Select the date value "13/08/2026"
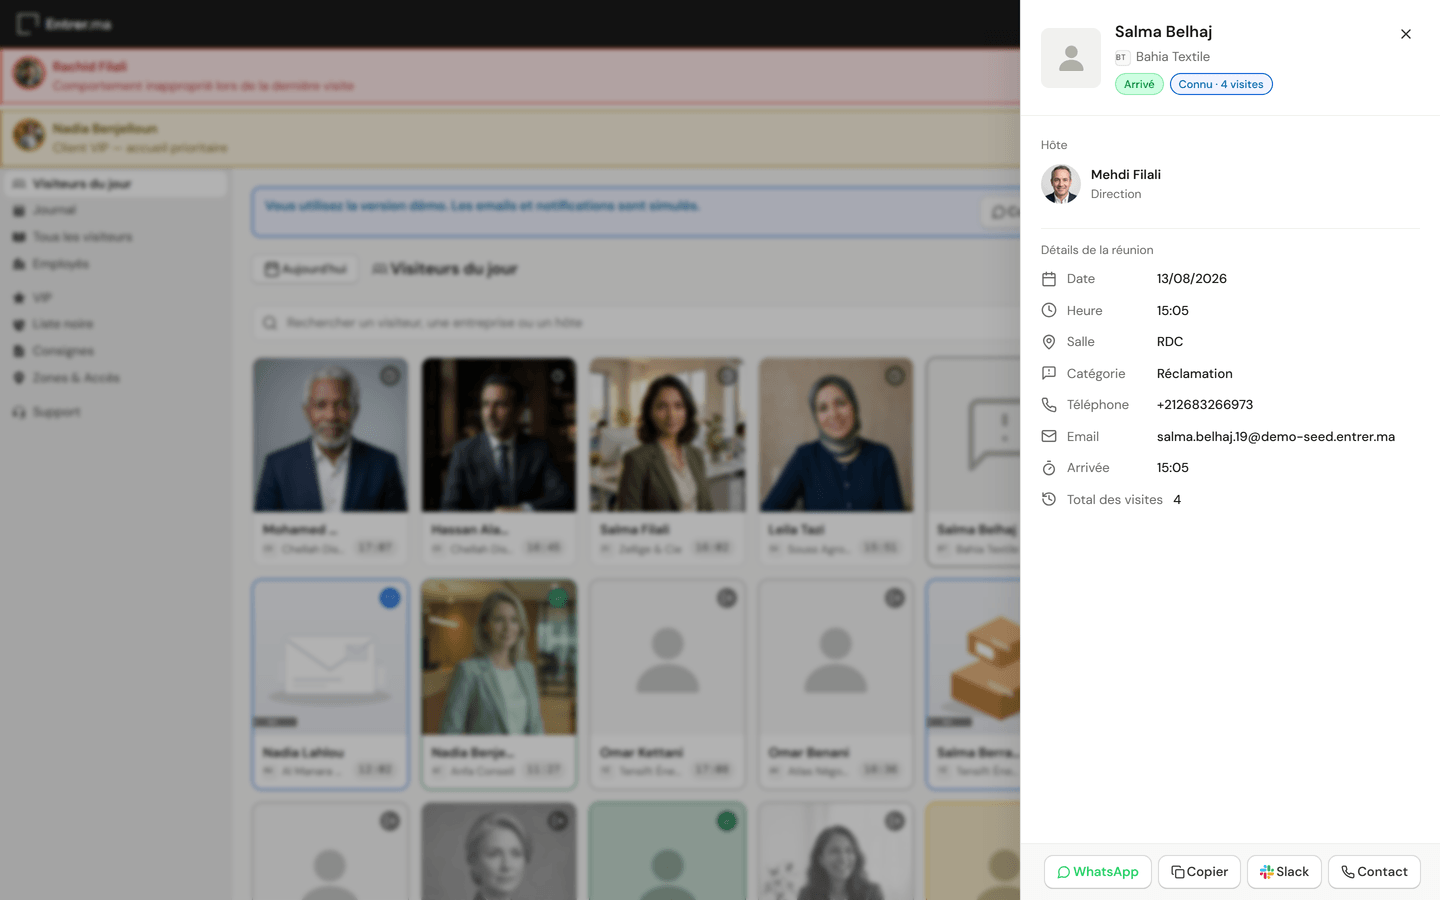 1192,279
